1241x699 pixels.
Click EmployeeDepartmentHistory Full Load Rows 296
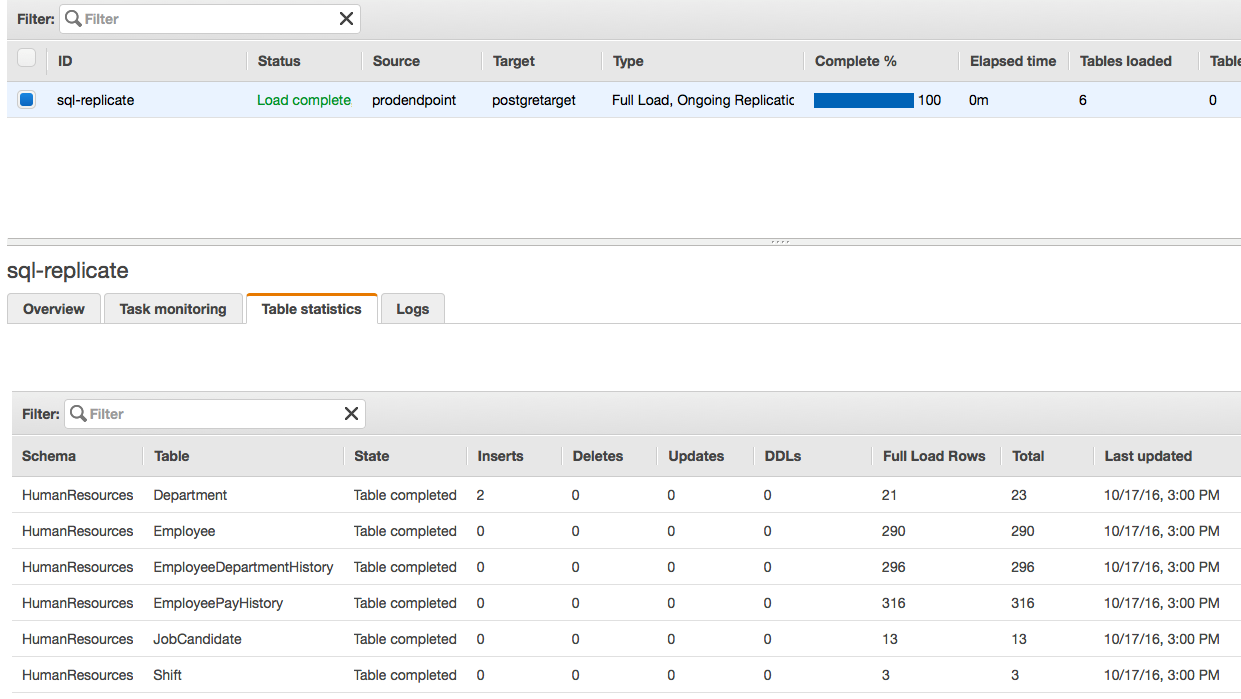[894, 567]
